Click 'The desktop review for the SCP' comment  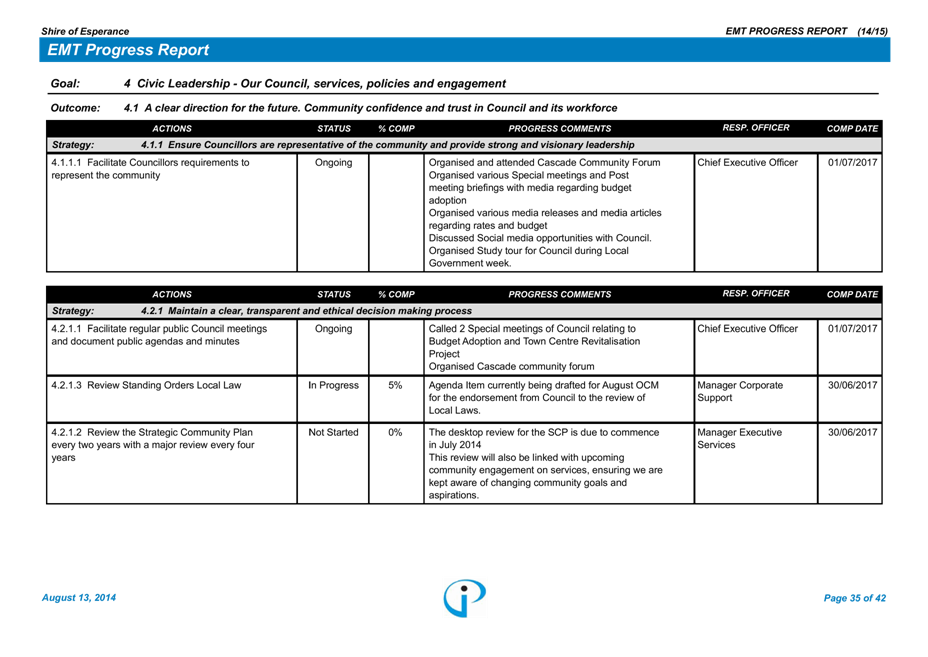pos(543,439)
